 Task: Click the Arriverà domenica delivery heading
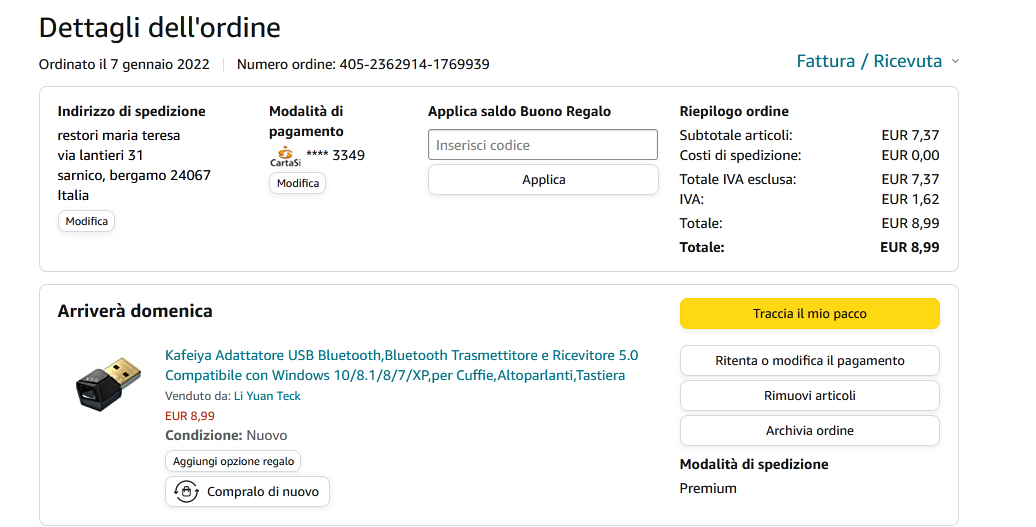click(x=135, y=311)
